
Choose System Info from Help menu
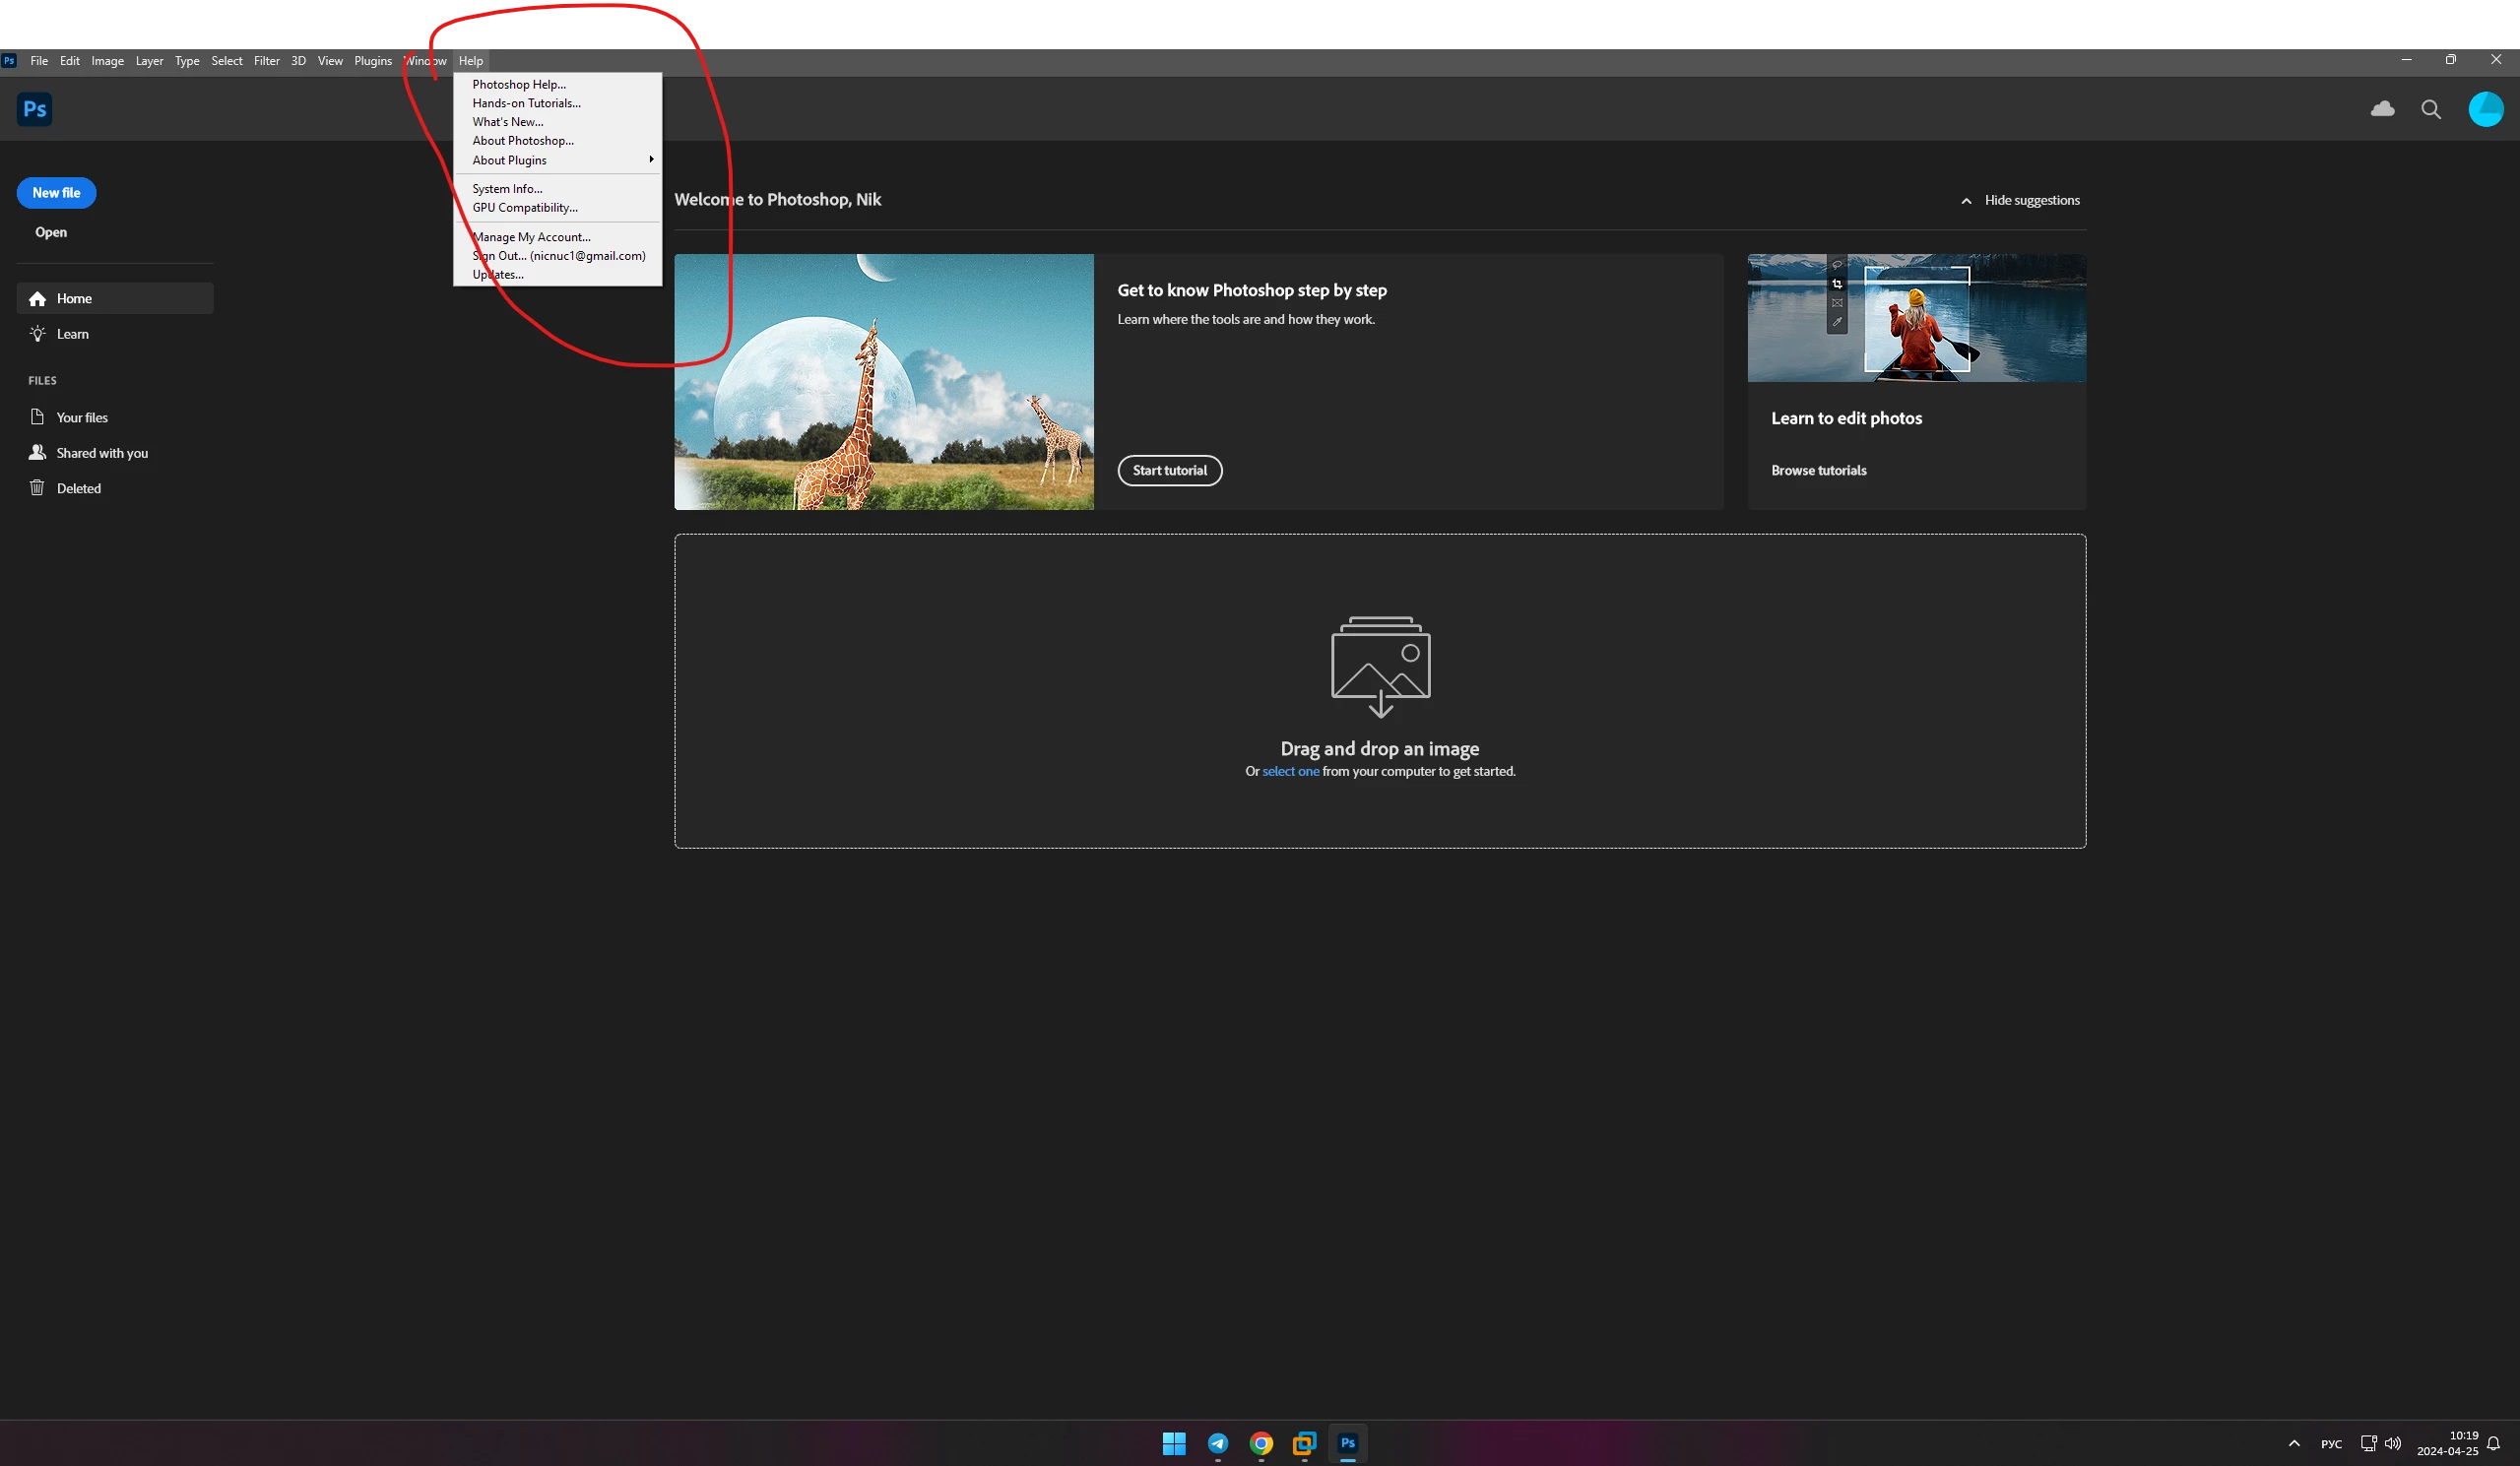point(507,189)
